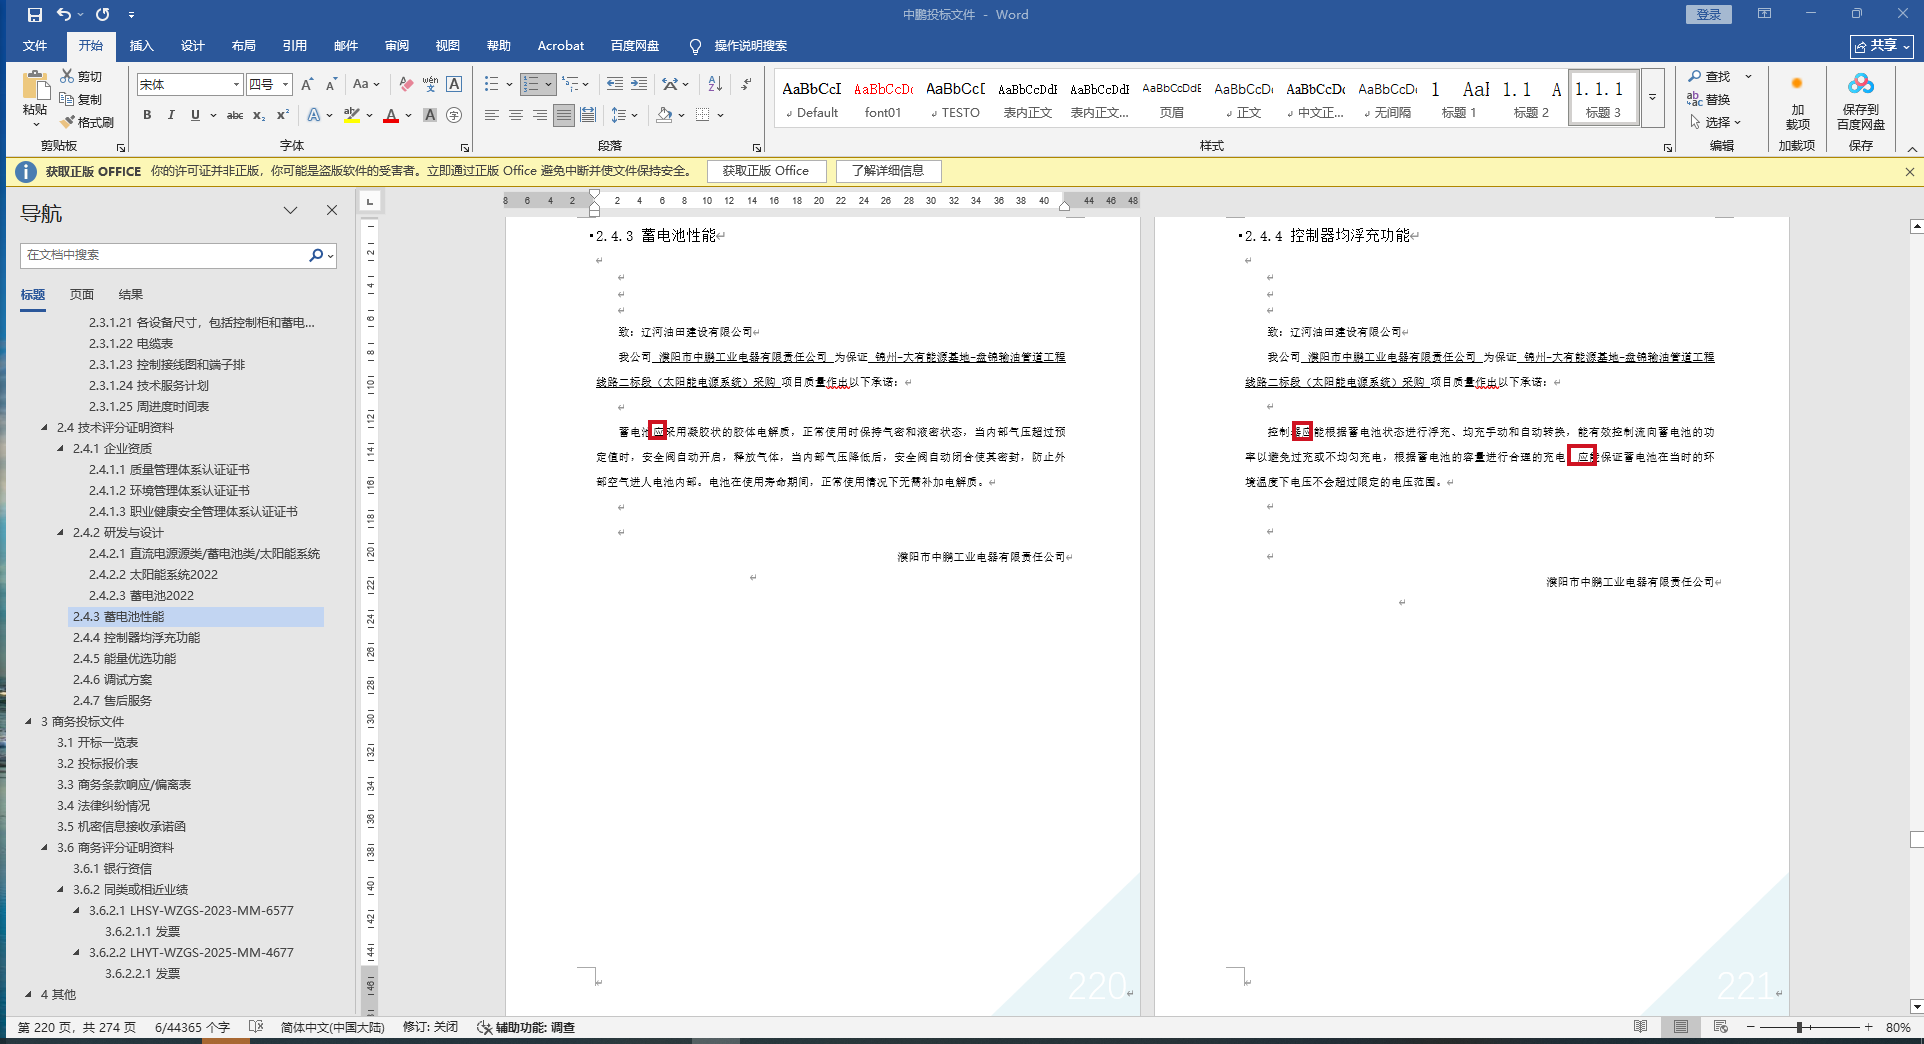Open the 文件 File menu
Image resolution: width=1924 pixels, height=1044 pixels.
pos(35,46)
